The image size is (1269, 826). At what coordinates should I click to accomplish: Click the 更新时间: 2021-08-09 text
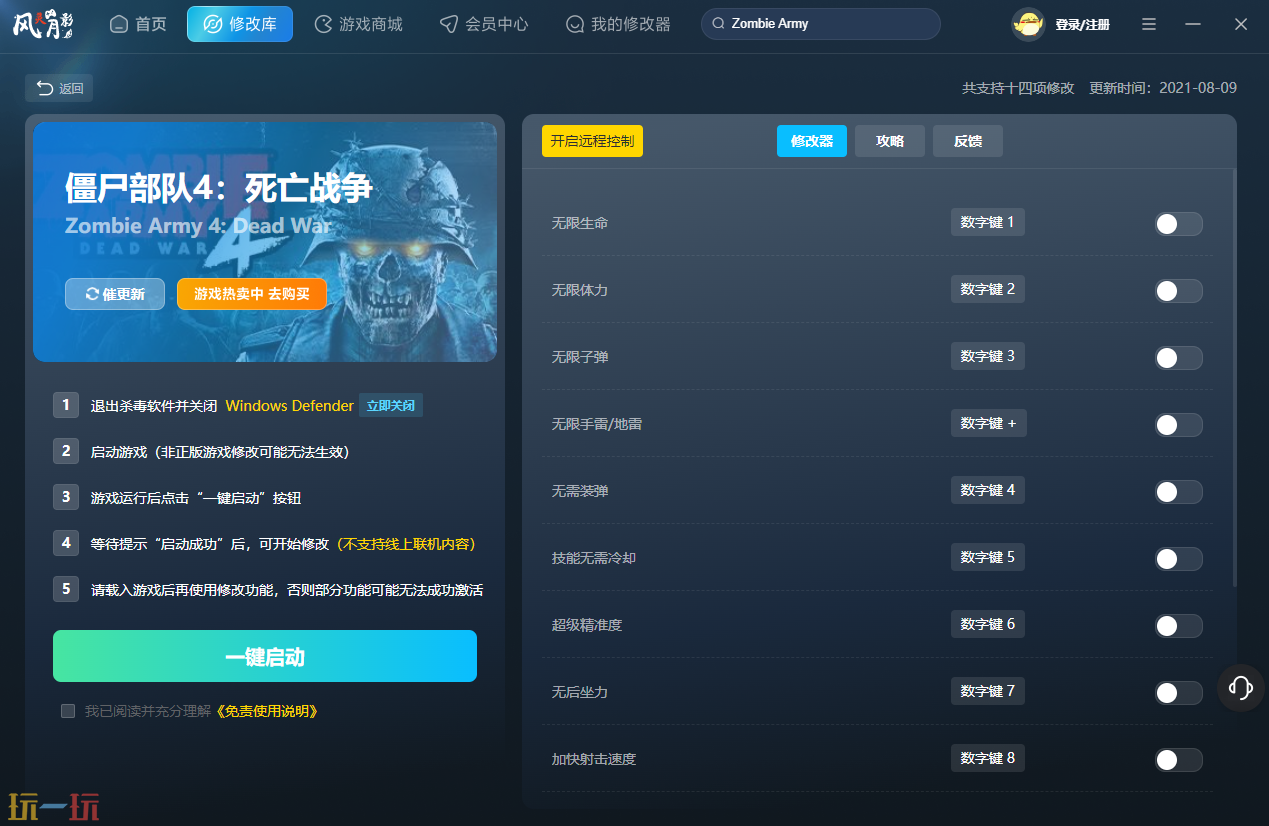[x=1163, y=88]
